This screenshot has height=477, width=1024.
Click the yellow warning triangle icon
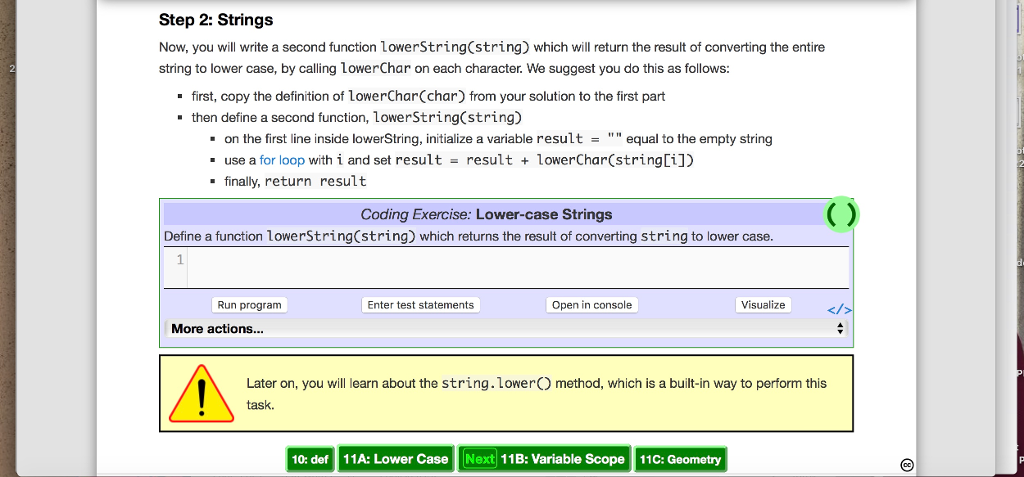pos(201,393)
